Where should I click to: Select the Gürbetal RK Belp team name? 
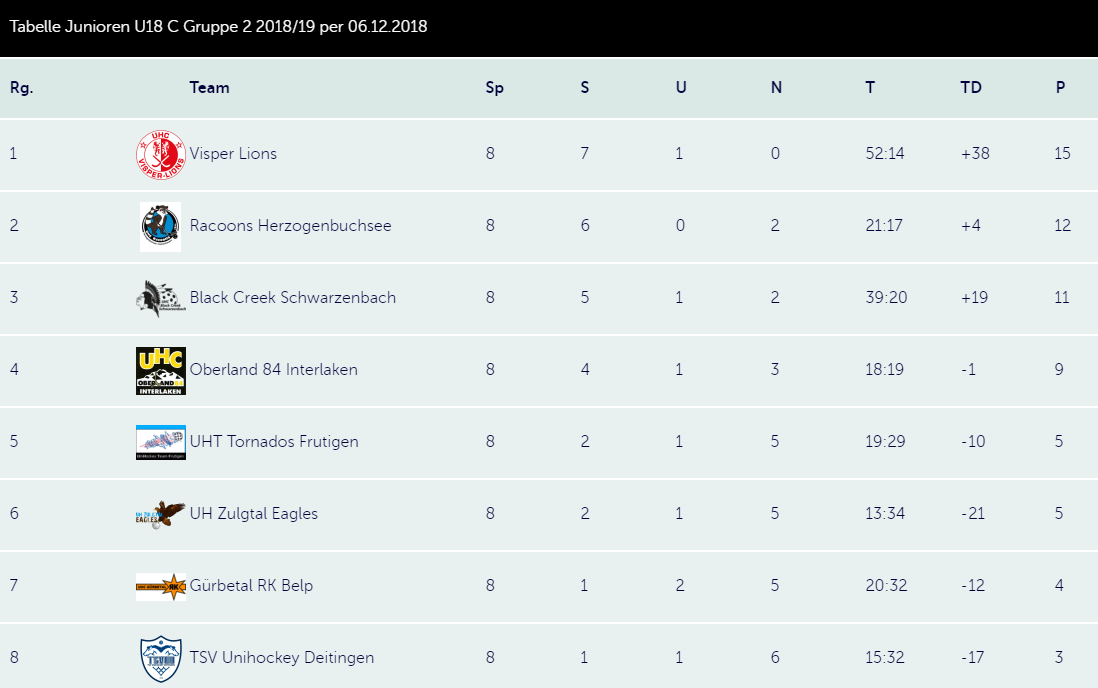coord(251,586)
